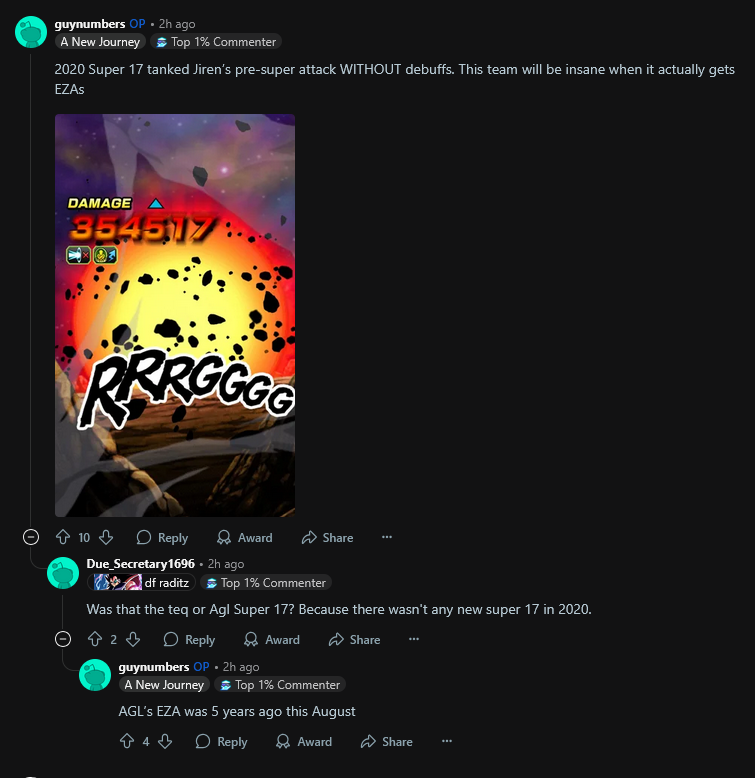This screenshot has height=778, width=755.
Task: Downvote the comment with 10 points
Action: pos(106,537)
